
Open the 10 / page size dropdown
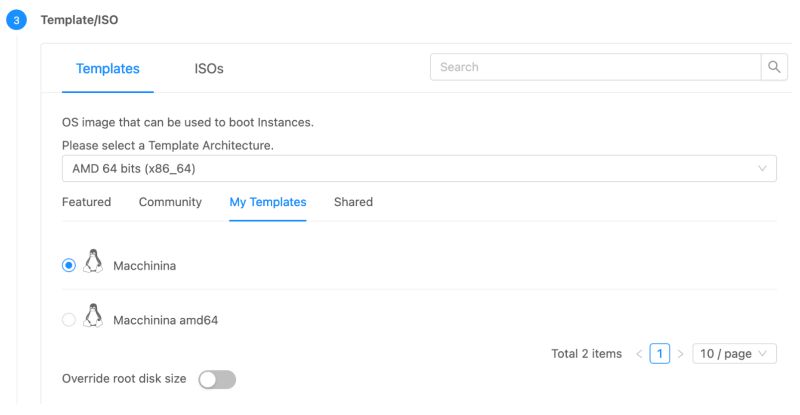click(734, 353)
